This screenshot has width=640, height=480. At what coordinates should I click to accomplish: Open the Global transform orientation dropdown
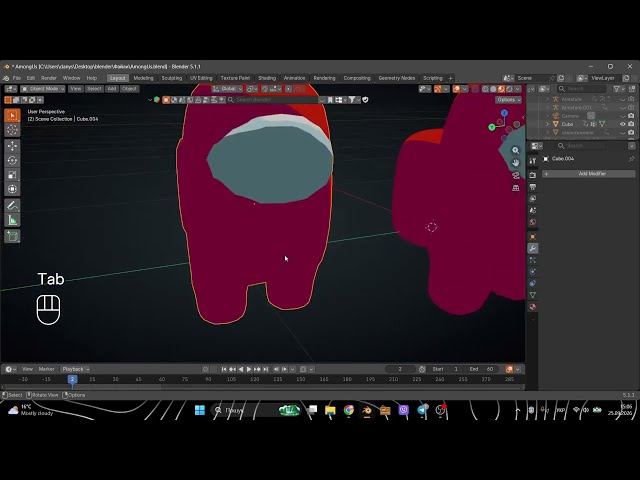pos(227,89)
